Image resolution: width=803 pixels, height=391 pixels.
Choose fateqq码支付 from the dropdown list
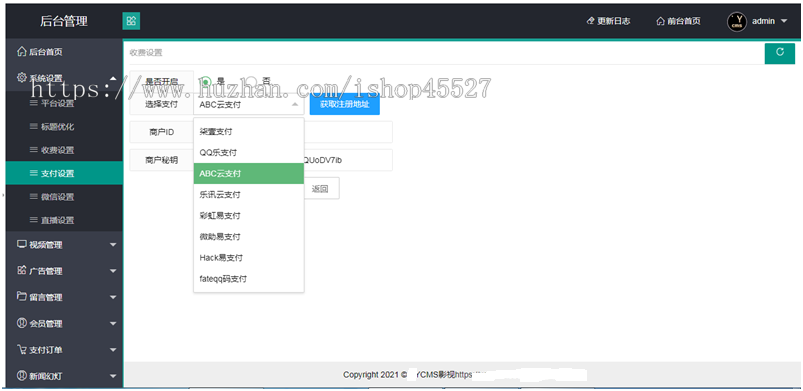coord(249,279)
